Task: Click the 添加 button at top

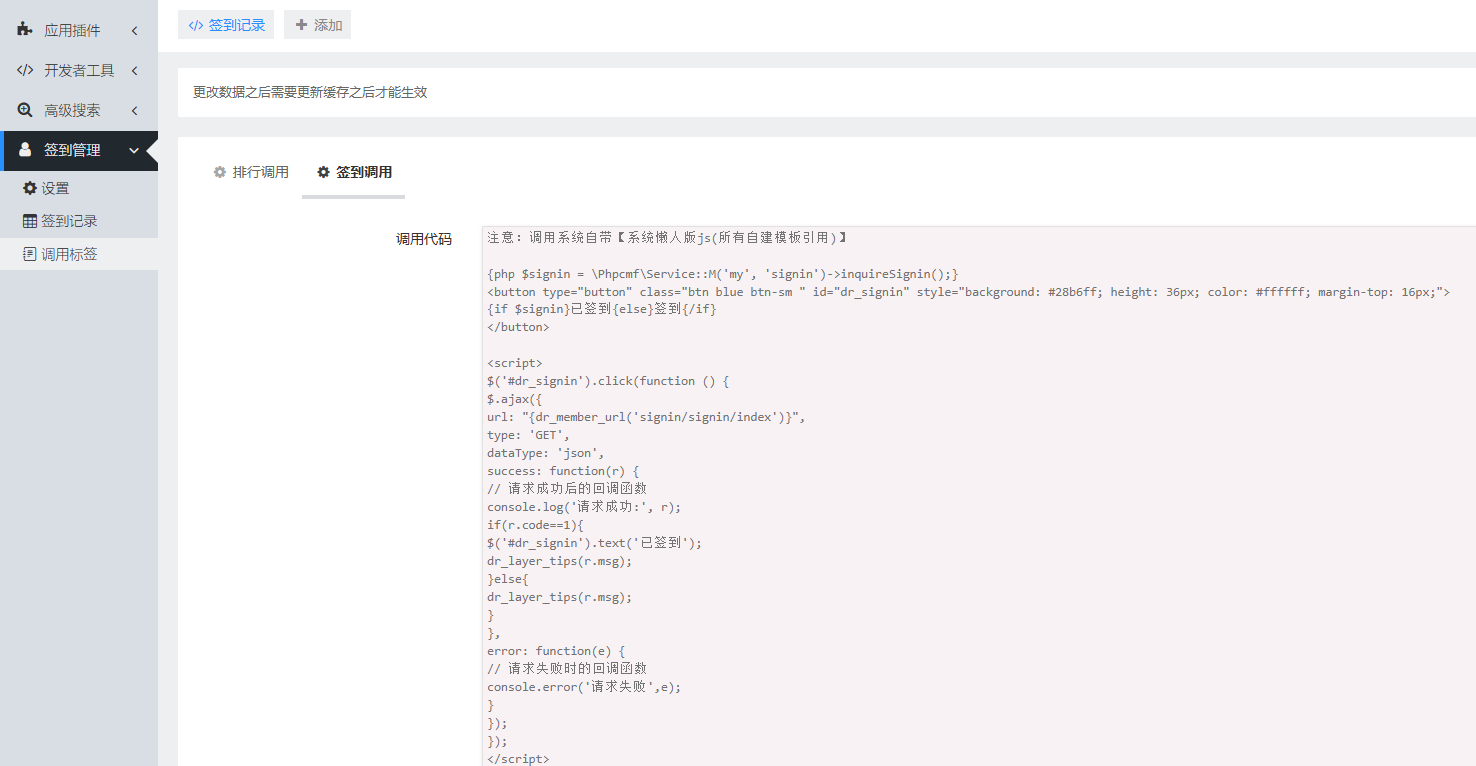Action: pyautogui.click(x=317, y=25)
